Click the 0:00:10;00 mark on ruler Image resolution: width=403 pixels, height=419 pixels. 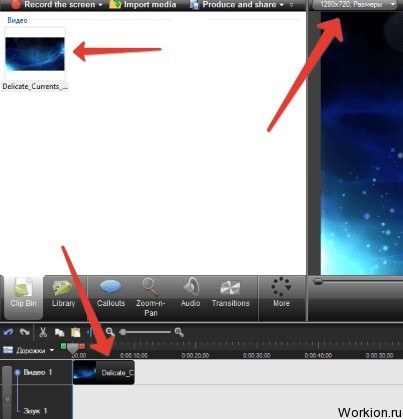click(x=134, y=355)
